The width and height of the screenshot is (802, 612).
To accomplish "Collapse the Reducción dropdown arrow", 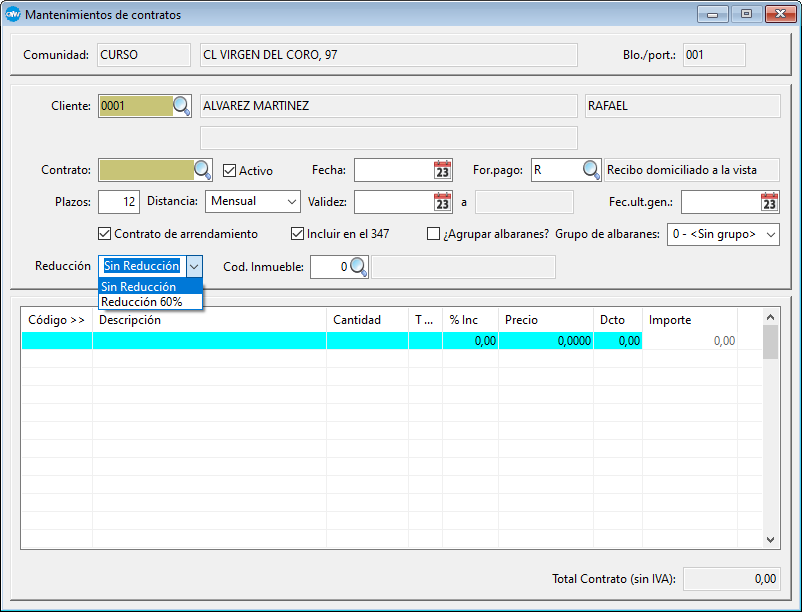I will [x=194, y=267].
